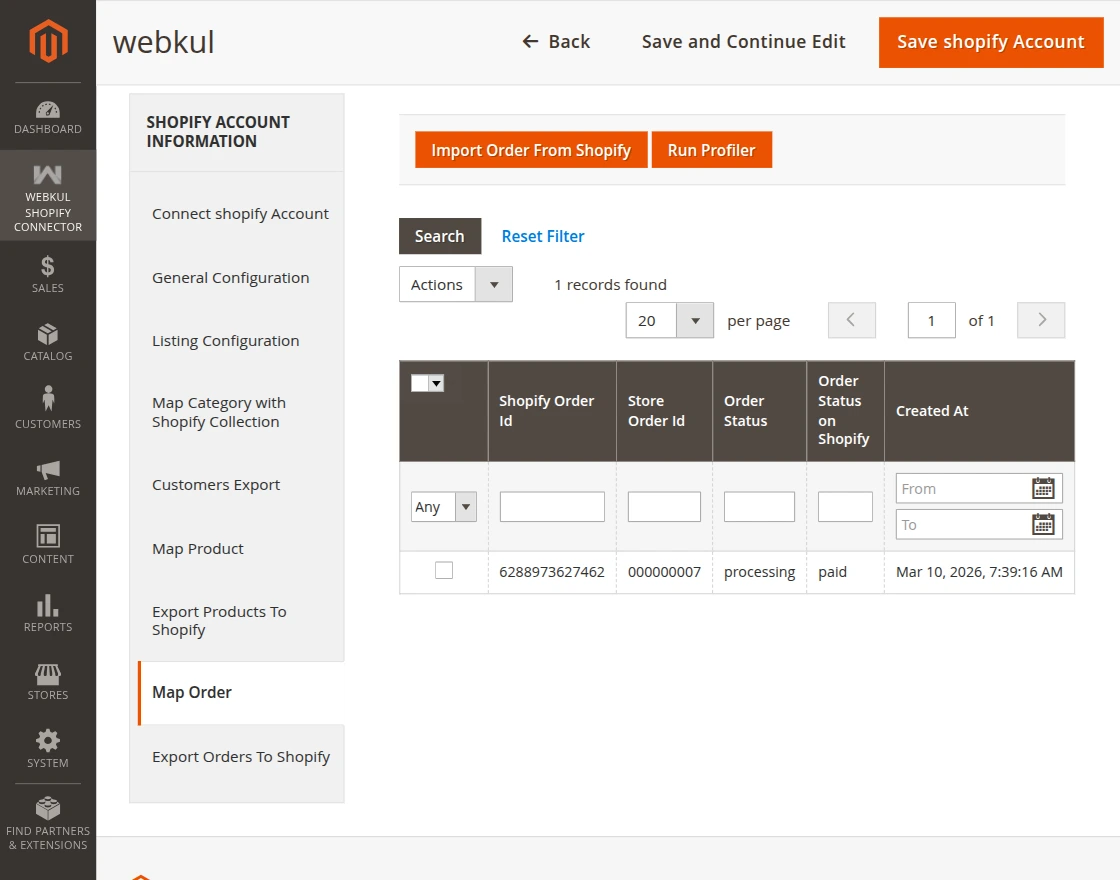The height and width of the screenshot is (880, 1120).
Task: Open Webkul Shopify Connector sidebar menu
Action: click(48, 196)
